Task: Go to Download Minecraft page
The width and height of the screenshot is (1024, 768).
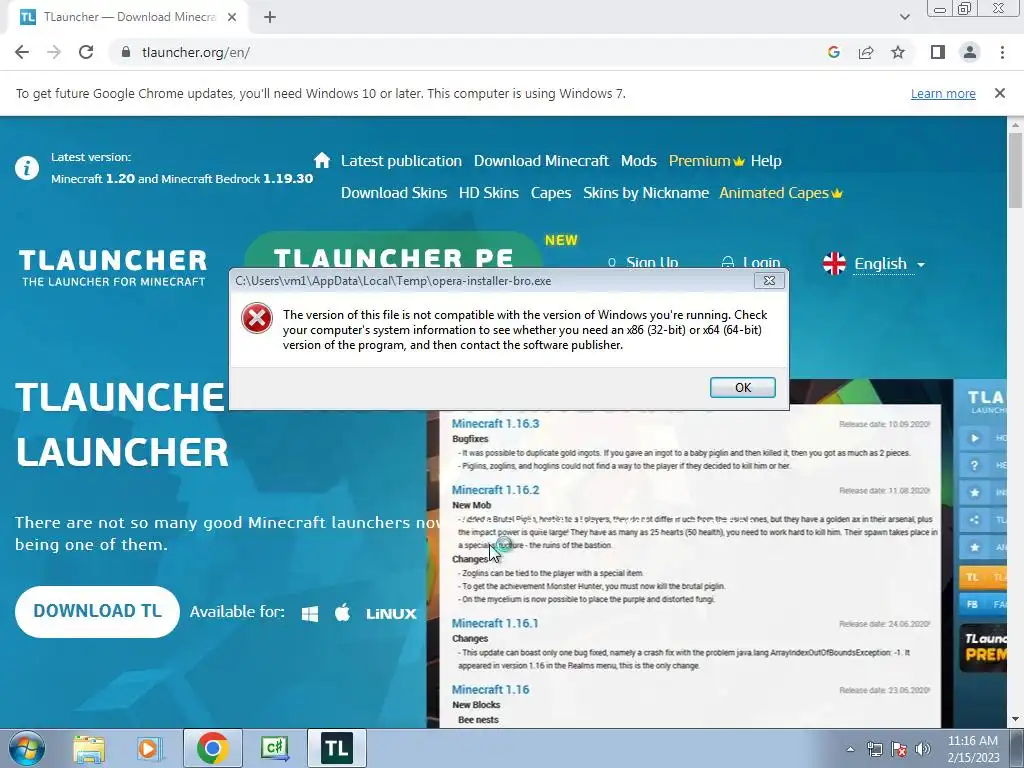Action: (x=541, y=161)
